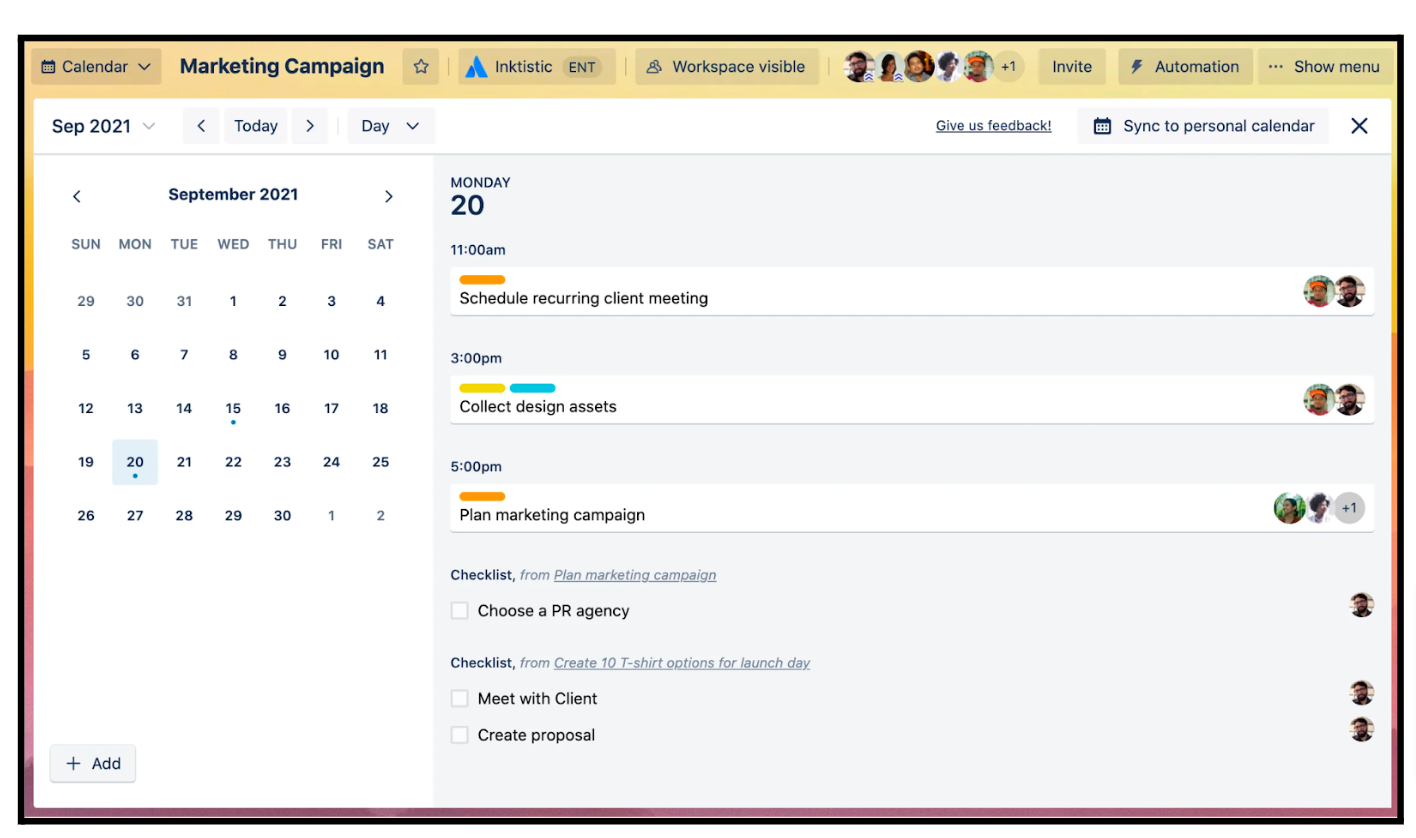
Task: Open Workspace visible permissions
Action: pyautogui.click(x=727, y=66)
